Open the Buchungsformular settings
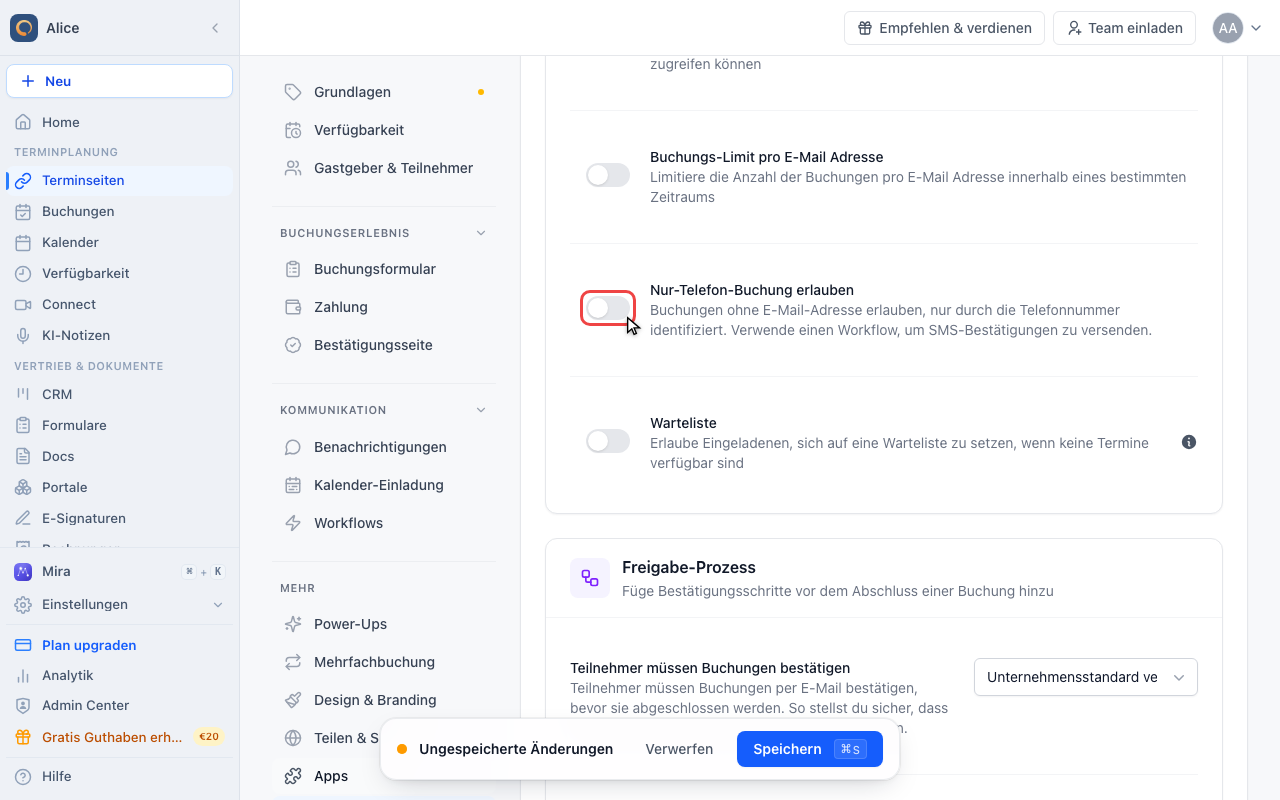 tap(384, 269)
